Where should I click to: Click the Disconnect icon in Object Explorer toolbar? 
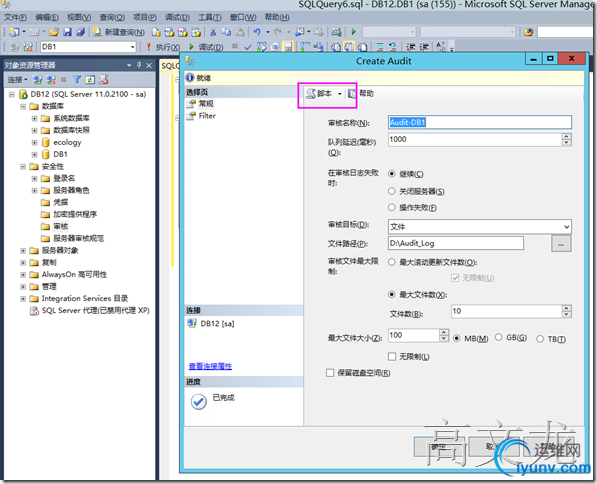[x=51, y=80]
